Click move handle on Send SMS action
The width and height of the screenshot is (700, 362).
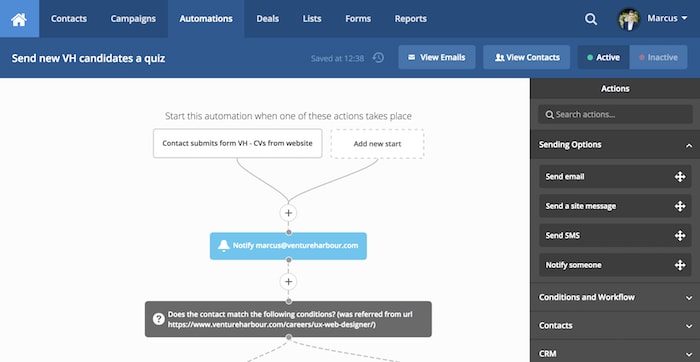(679, 236)
